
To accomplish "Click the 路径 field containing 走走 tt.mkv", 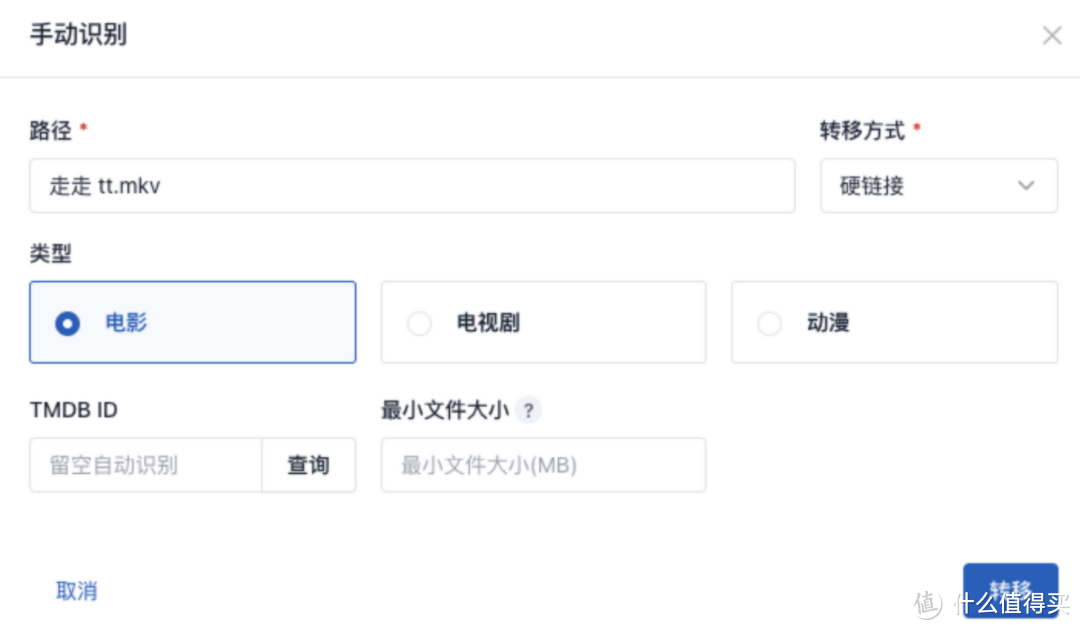I will 411,185.
